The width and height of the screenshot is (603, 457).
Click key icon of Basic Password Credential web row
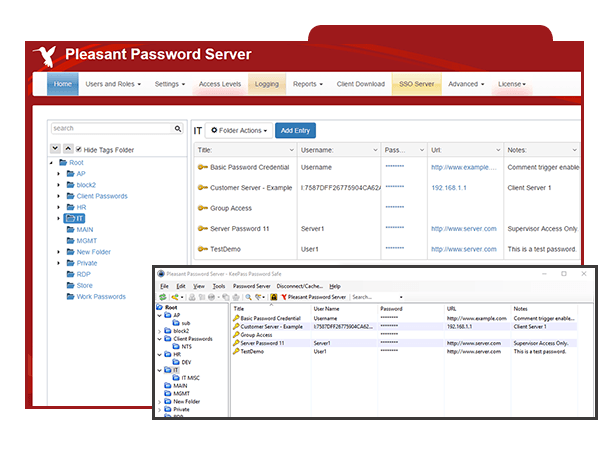tap(203, 167)
